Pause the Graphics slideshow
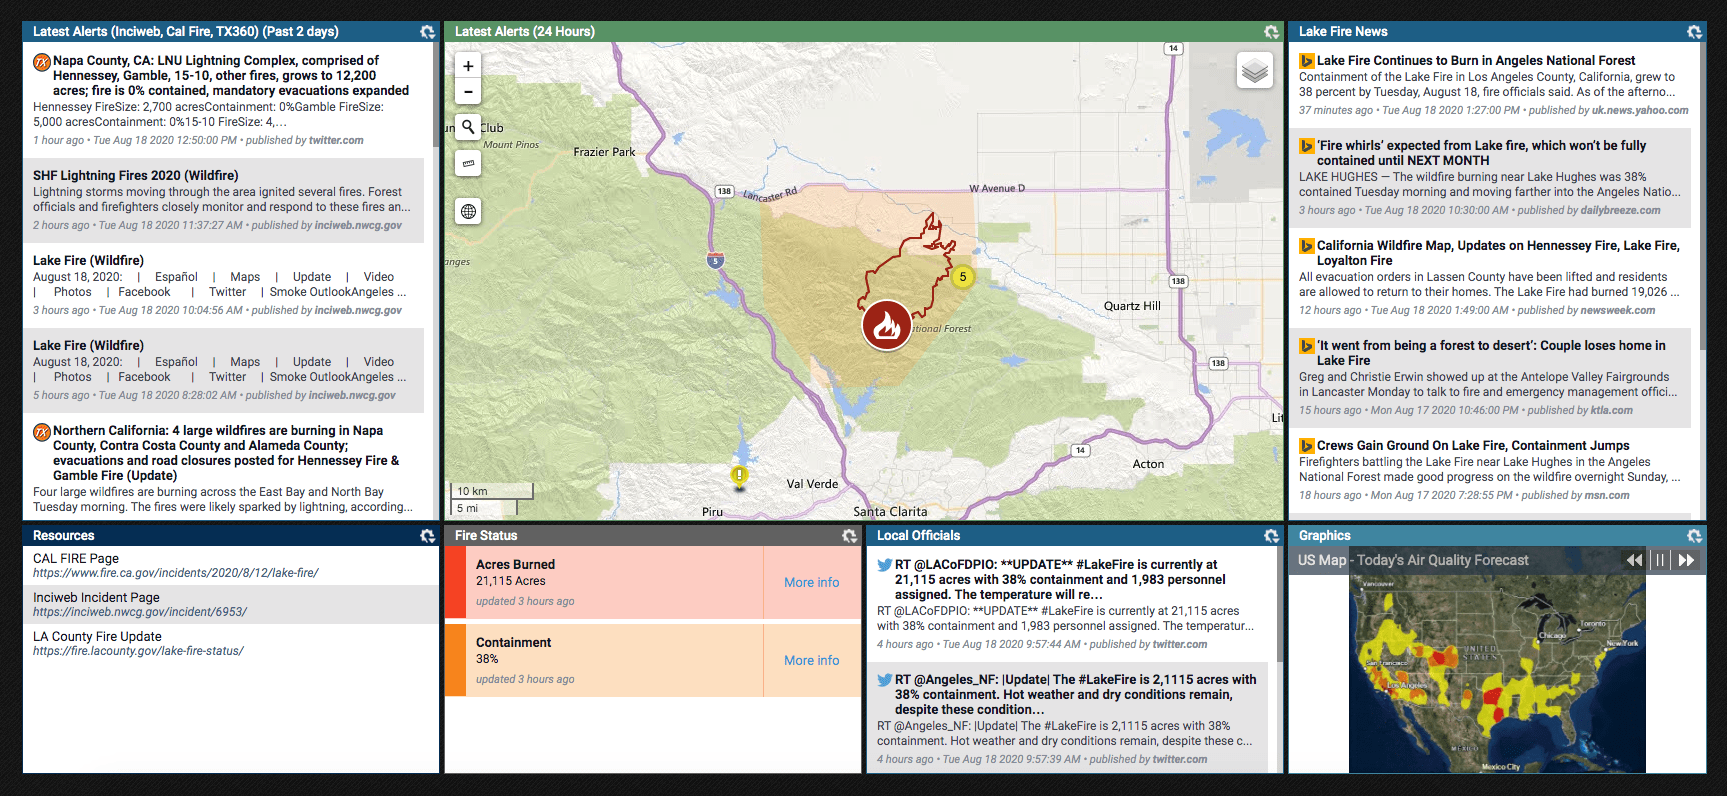Viewport: 1727px width, 796px height. pos(1660,560)
